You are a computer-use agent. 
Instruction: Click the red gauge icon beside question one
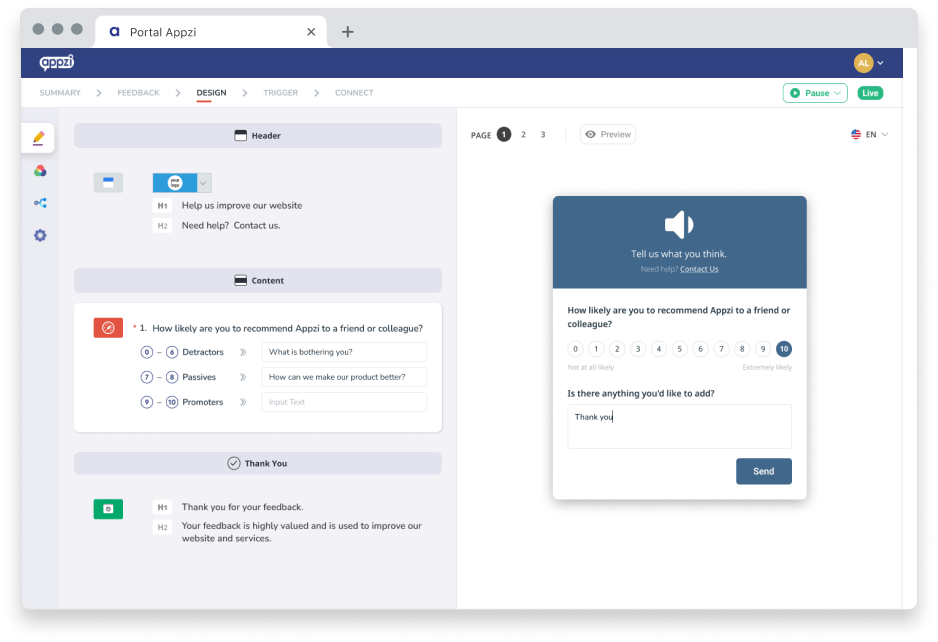pos(108,327)
